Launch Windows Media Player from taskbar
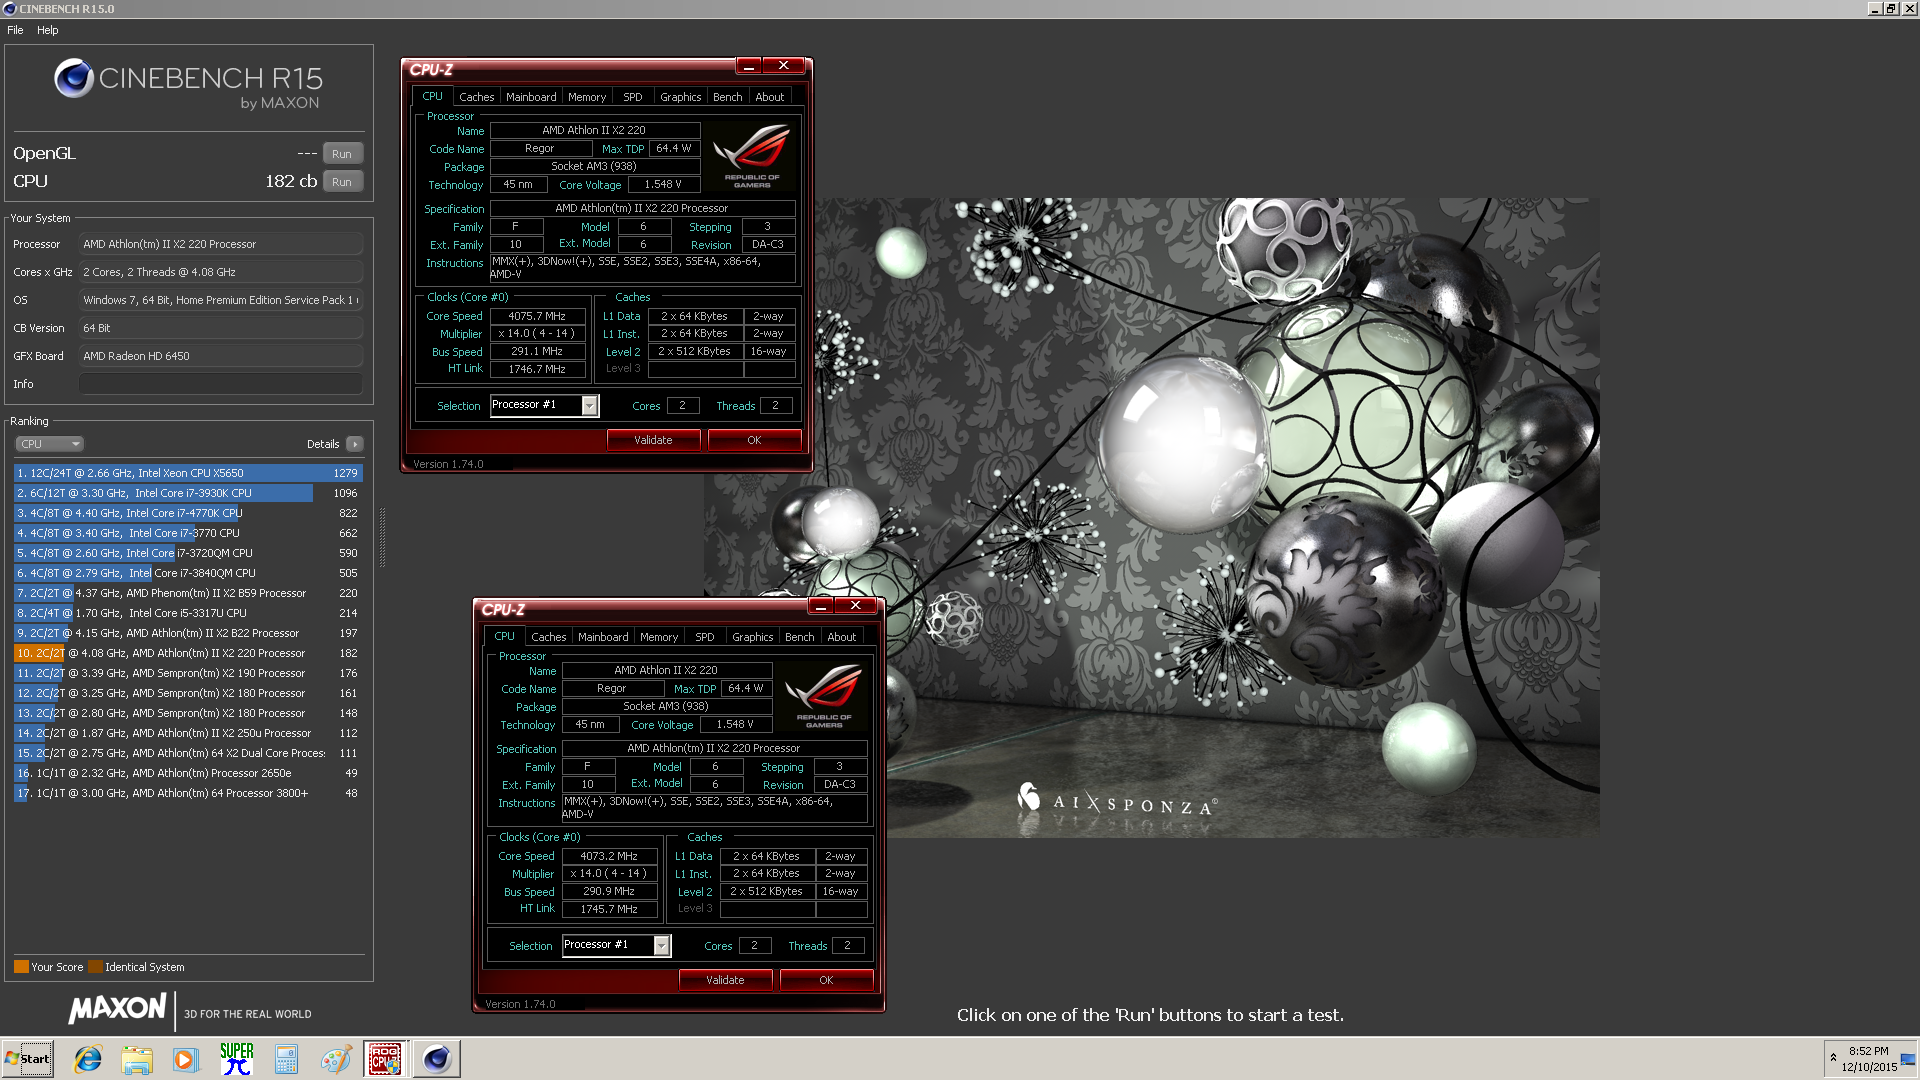Screen dimensions: 1920x1080 pos(186,1059)
